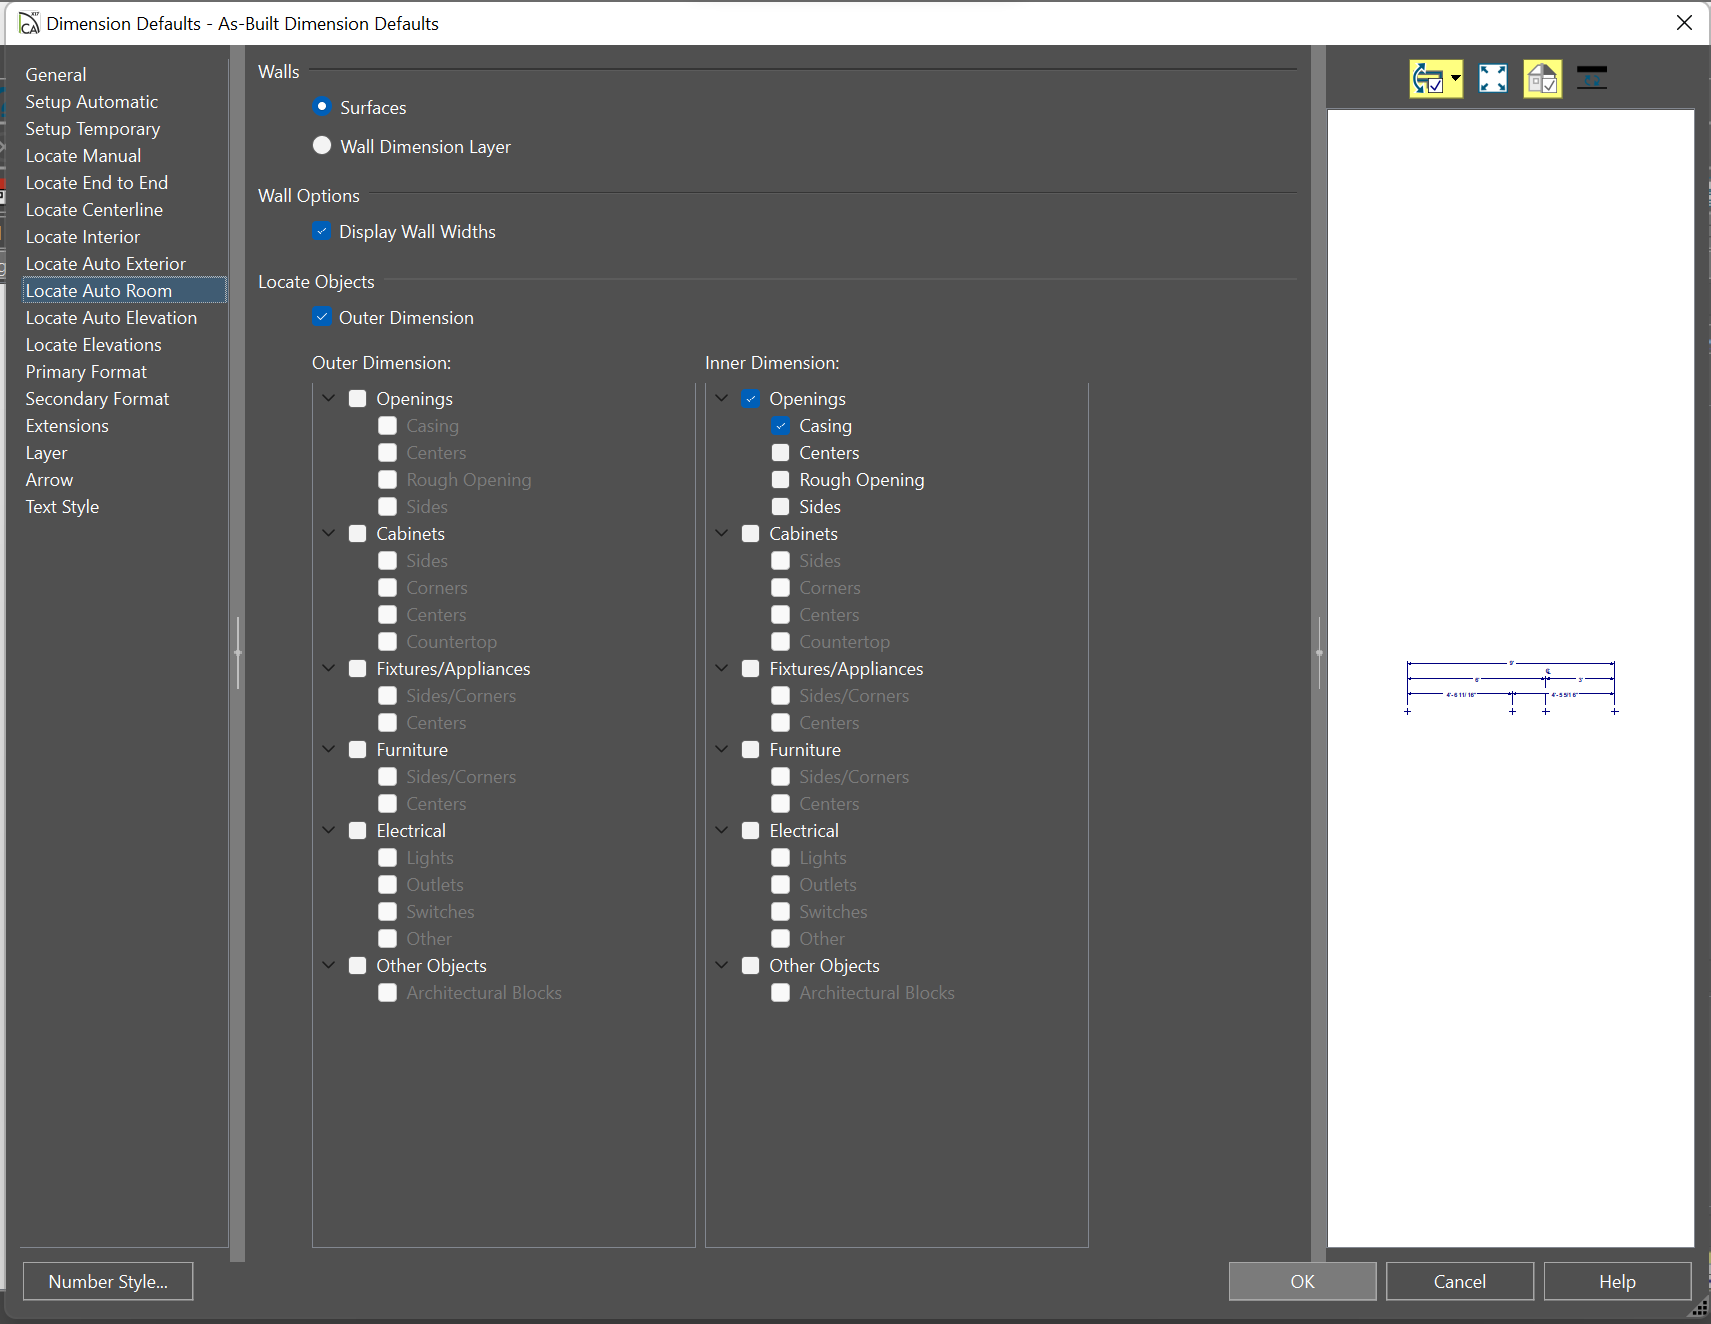Open the preview view-type dropdown arrow
Image resolution: width=1711 pixels, height=1324 pixels.
click(1455, 79)
